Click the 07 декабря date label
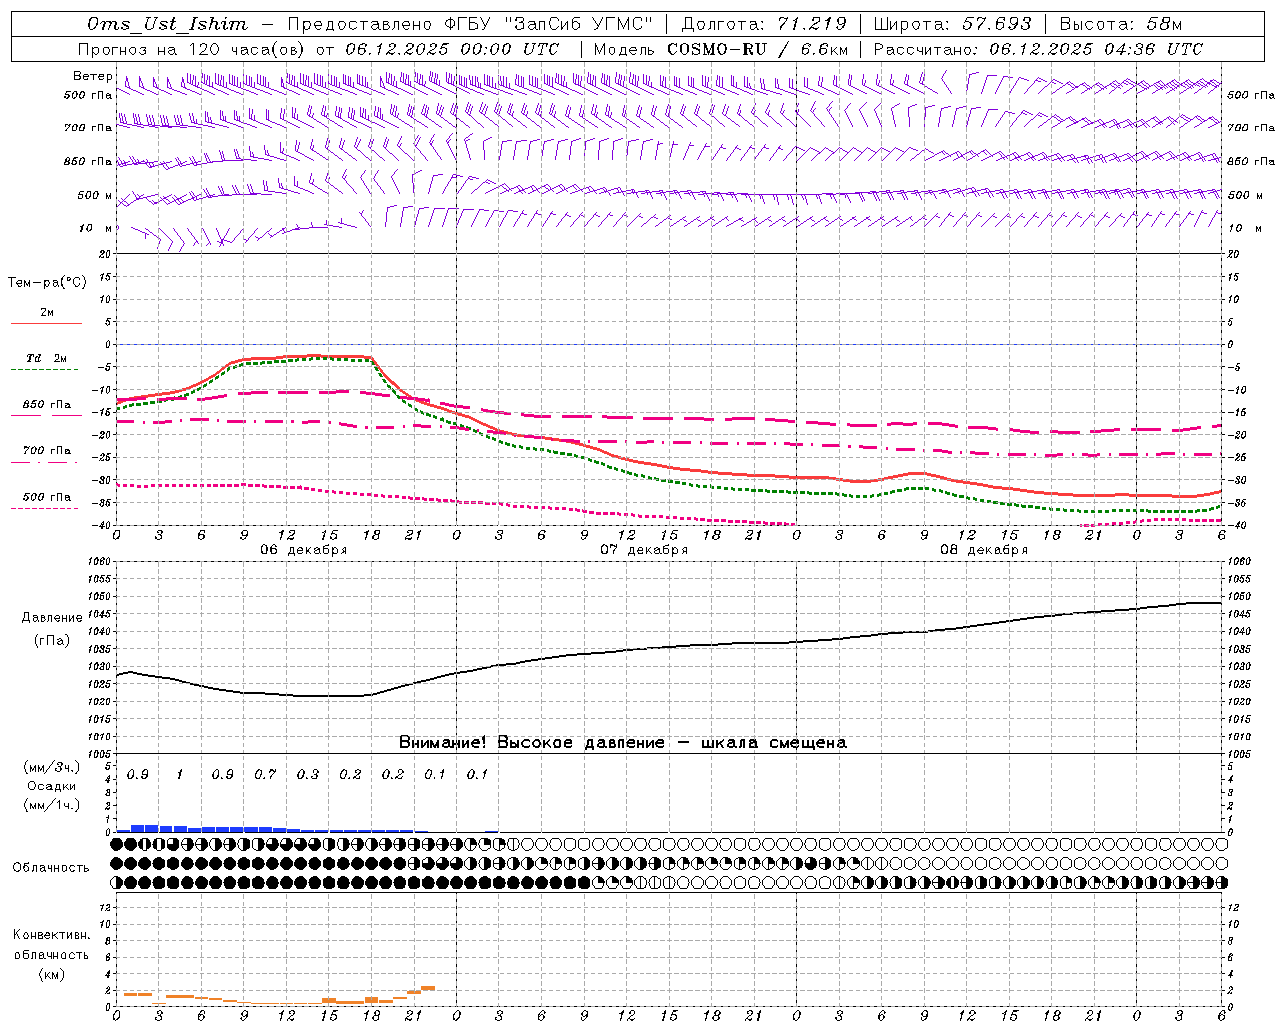Image resolution: width=1280 pixels, height=1024 pixels. [644, 550]
